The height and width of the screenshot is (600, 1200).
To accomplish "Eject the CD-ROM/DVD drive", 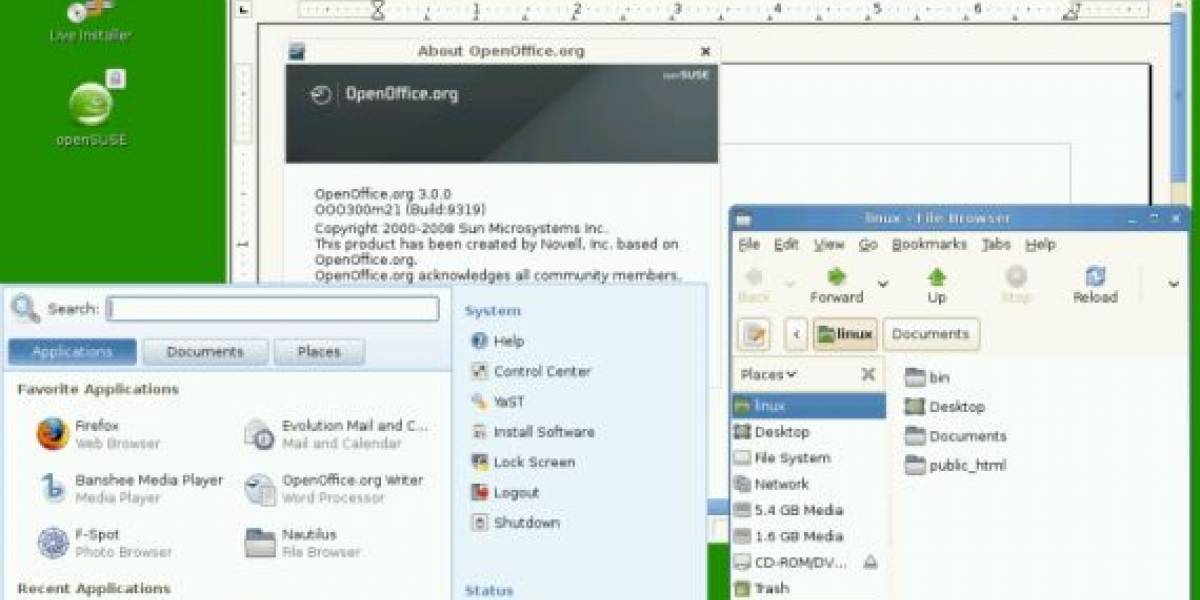I will pos(870,562).
